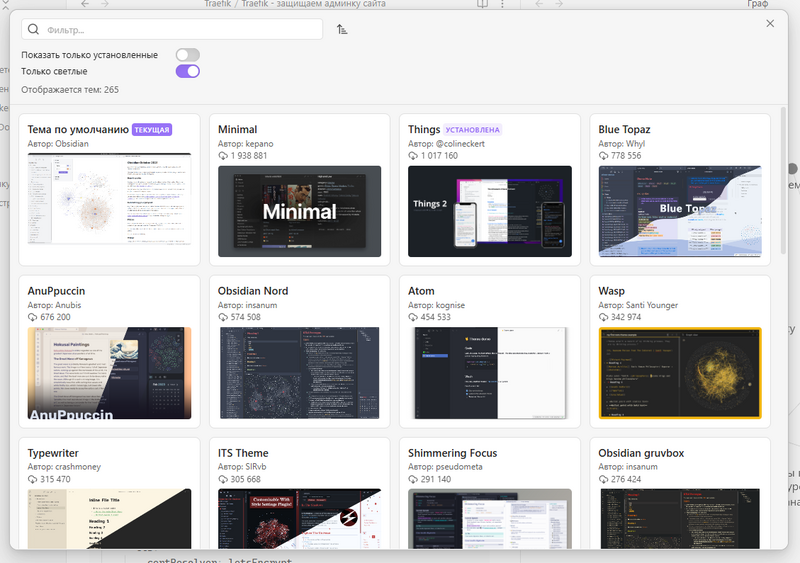The width and height of the screenshot is (800, 563).
Task: Open the ITS Theme preview image
Action: click(x=299, y=519)
